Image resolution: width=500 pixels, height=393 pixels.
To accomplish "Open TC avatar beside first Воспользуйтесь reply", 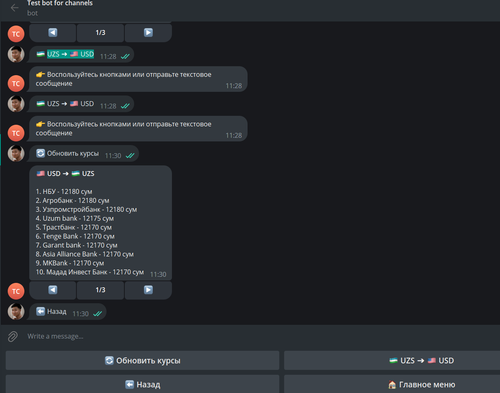I will [16, 83].
